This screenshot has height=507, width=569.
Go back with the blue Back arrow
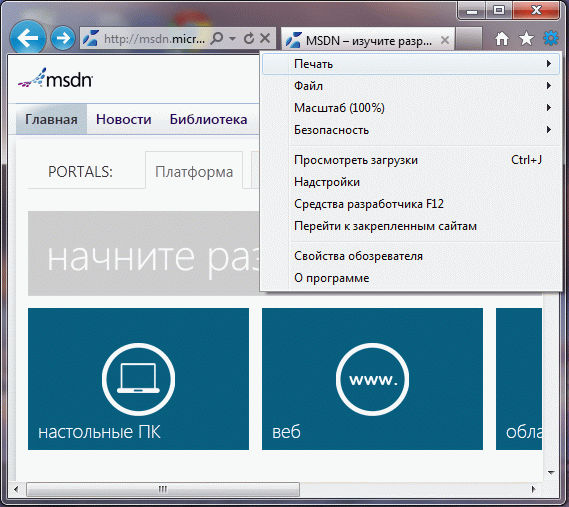28,38
